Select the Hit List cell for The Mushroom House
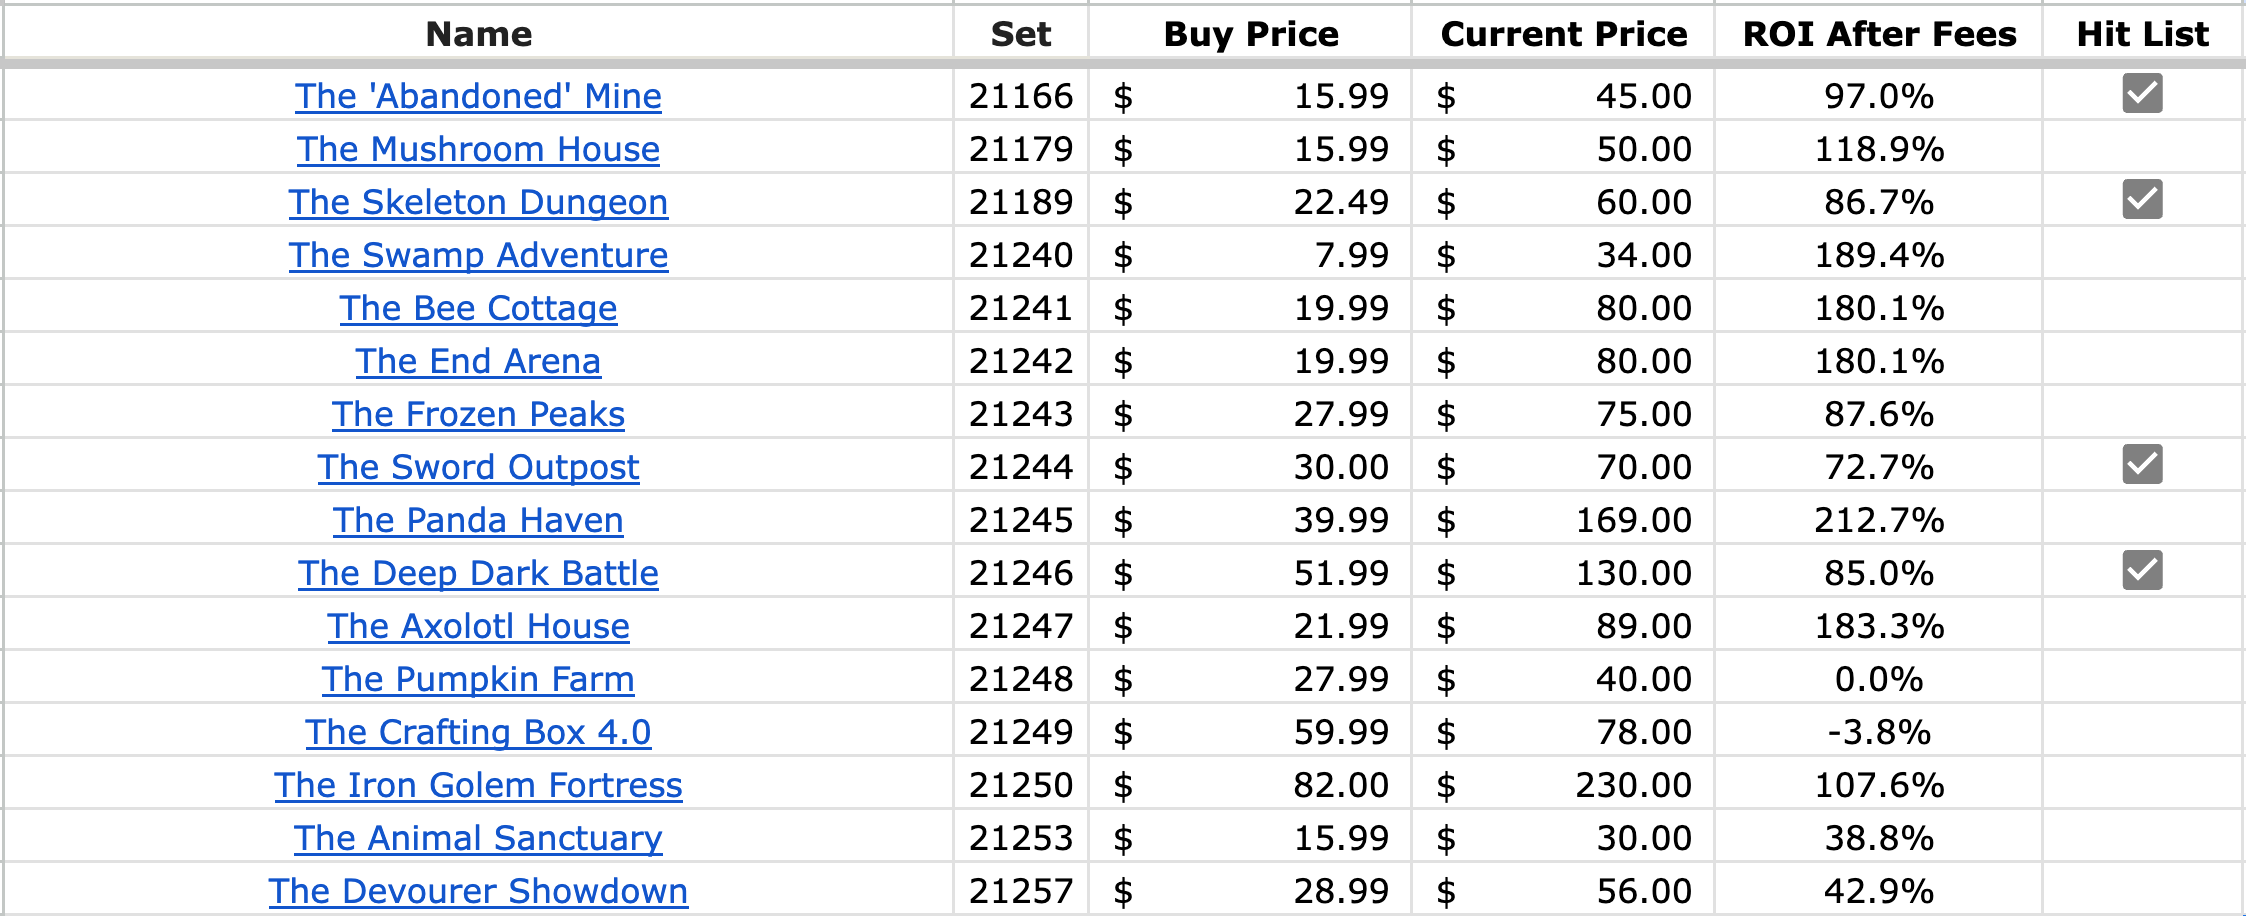 pyautogui.click(x=2142, y=147)
